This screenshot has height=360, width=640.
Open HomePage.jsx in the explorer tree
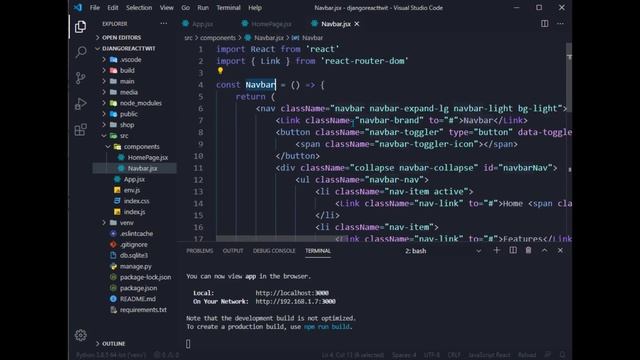click(147, 158)
